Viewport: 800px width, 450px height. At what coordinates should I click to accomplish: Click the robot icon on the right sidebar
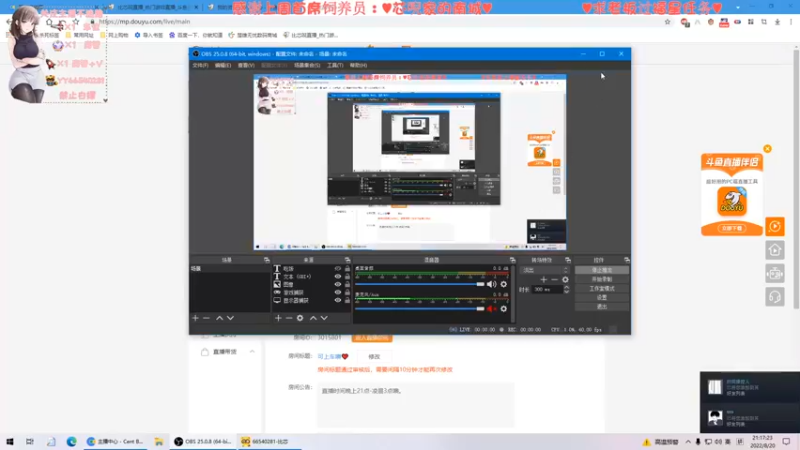775,274
